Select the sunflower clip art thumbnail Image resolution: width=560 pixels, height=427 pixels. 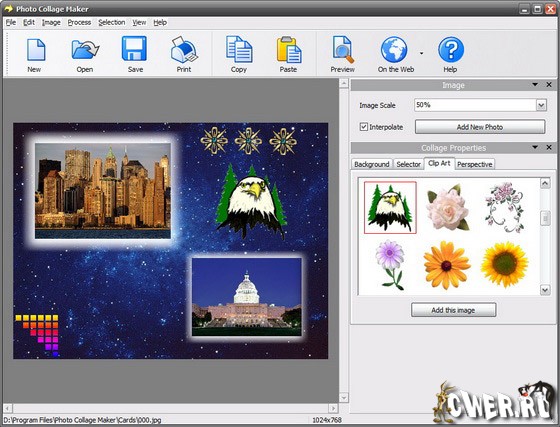504,265
